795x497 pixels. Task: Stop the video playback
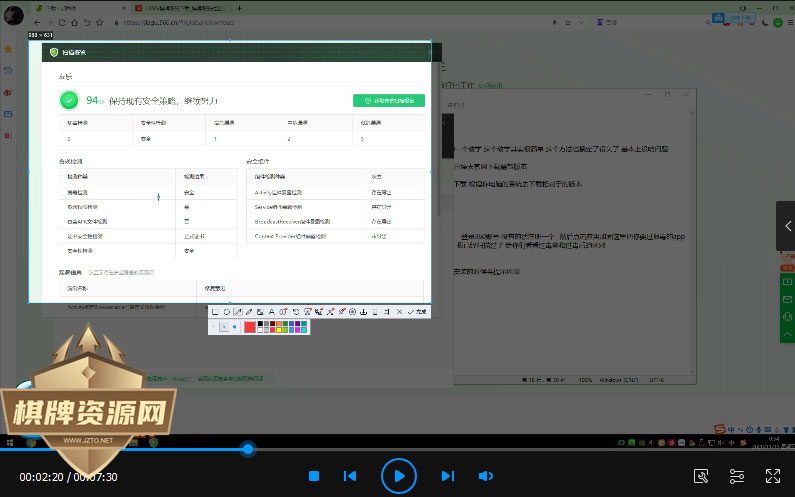coord(314,476)
